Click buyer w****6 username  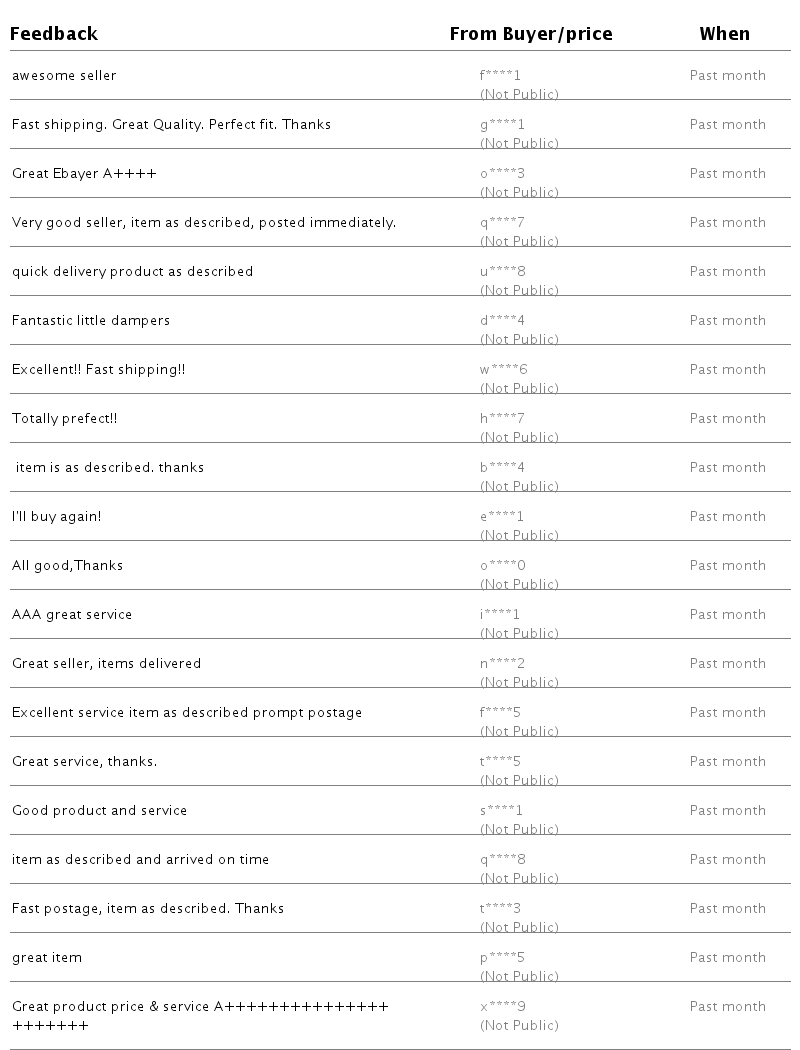point(503,370)
